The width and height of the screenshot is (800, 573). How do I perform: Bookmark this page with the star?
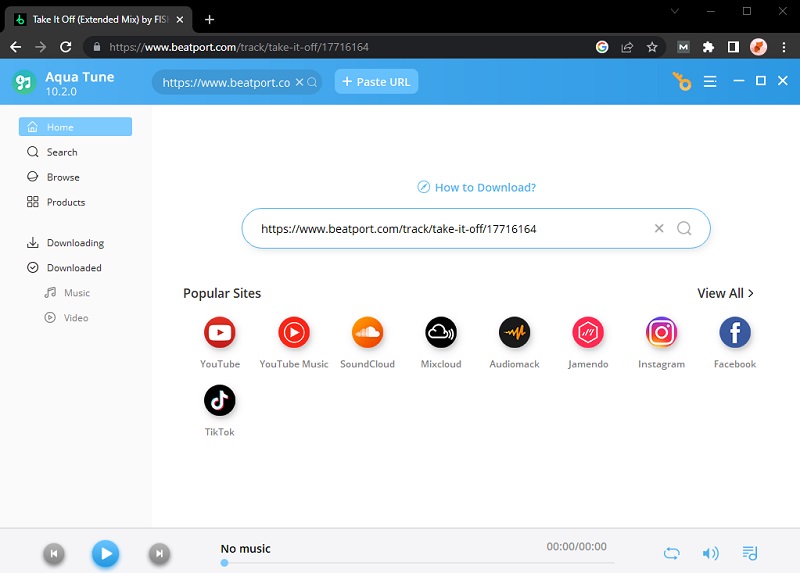652,47
